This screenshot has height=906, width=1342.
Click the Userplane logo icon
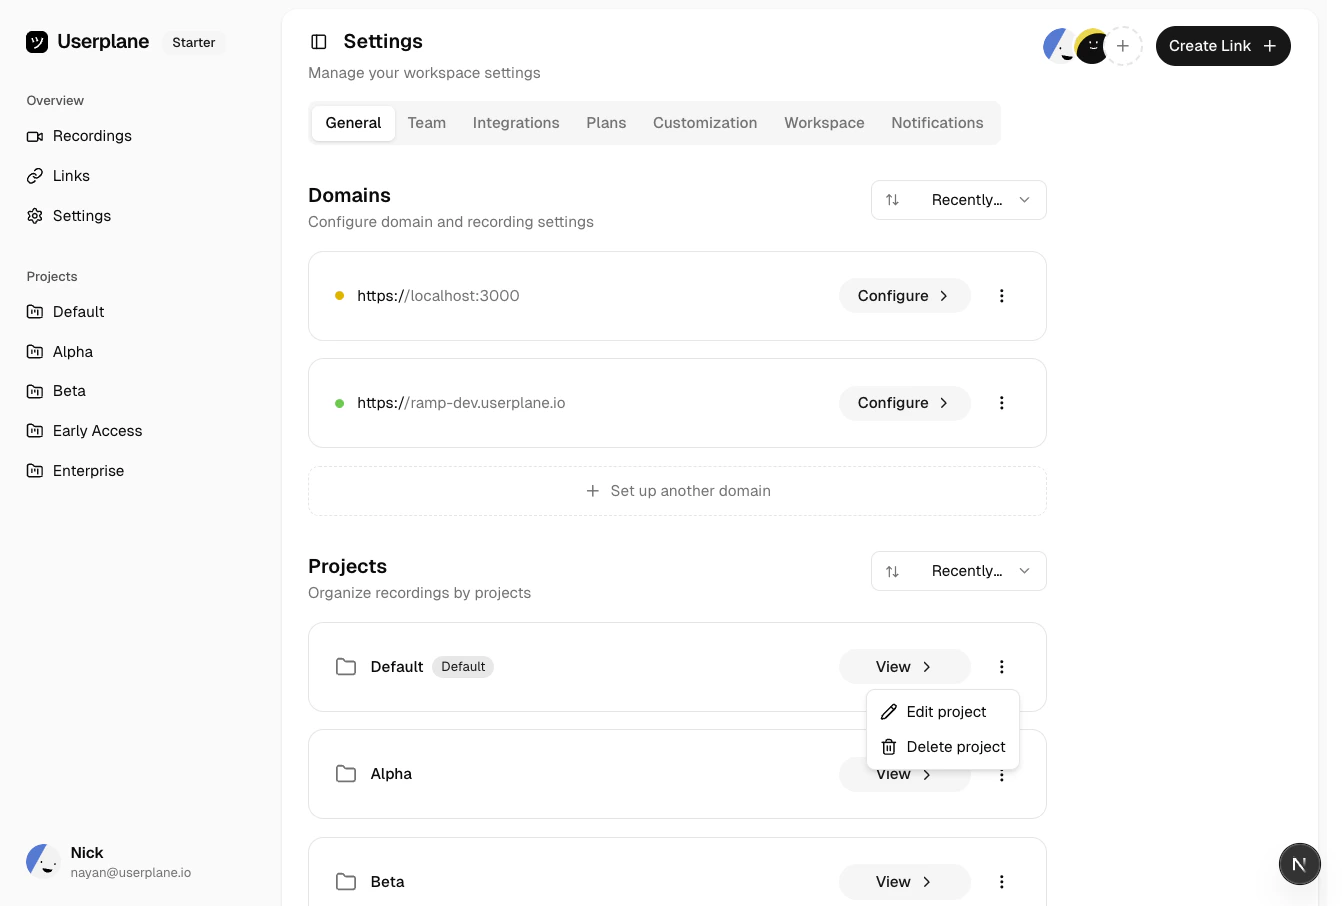click(x=37, y=42)
